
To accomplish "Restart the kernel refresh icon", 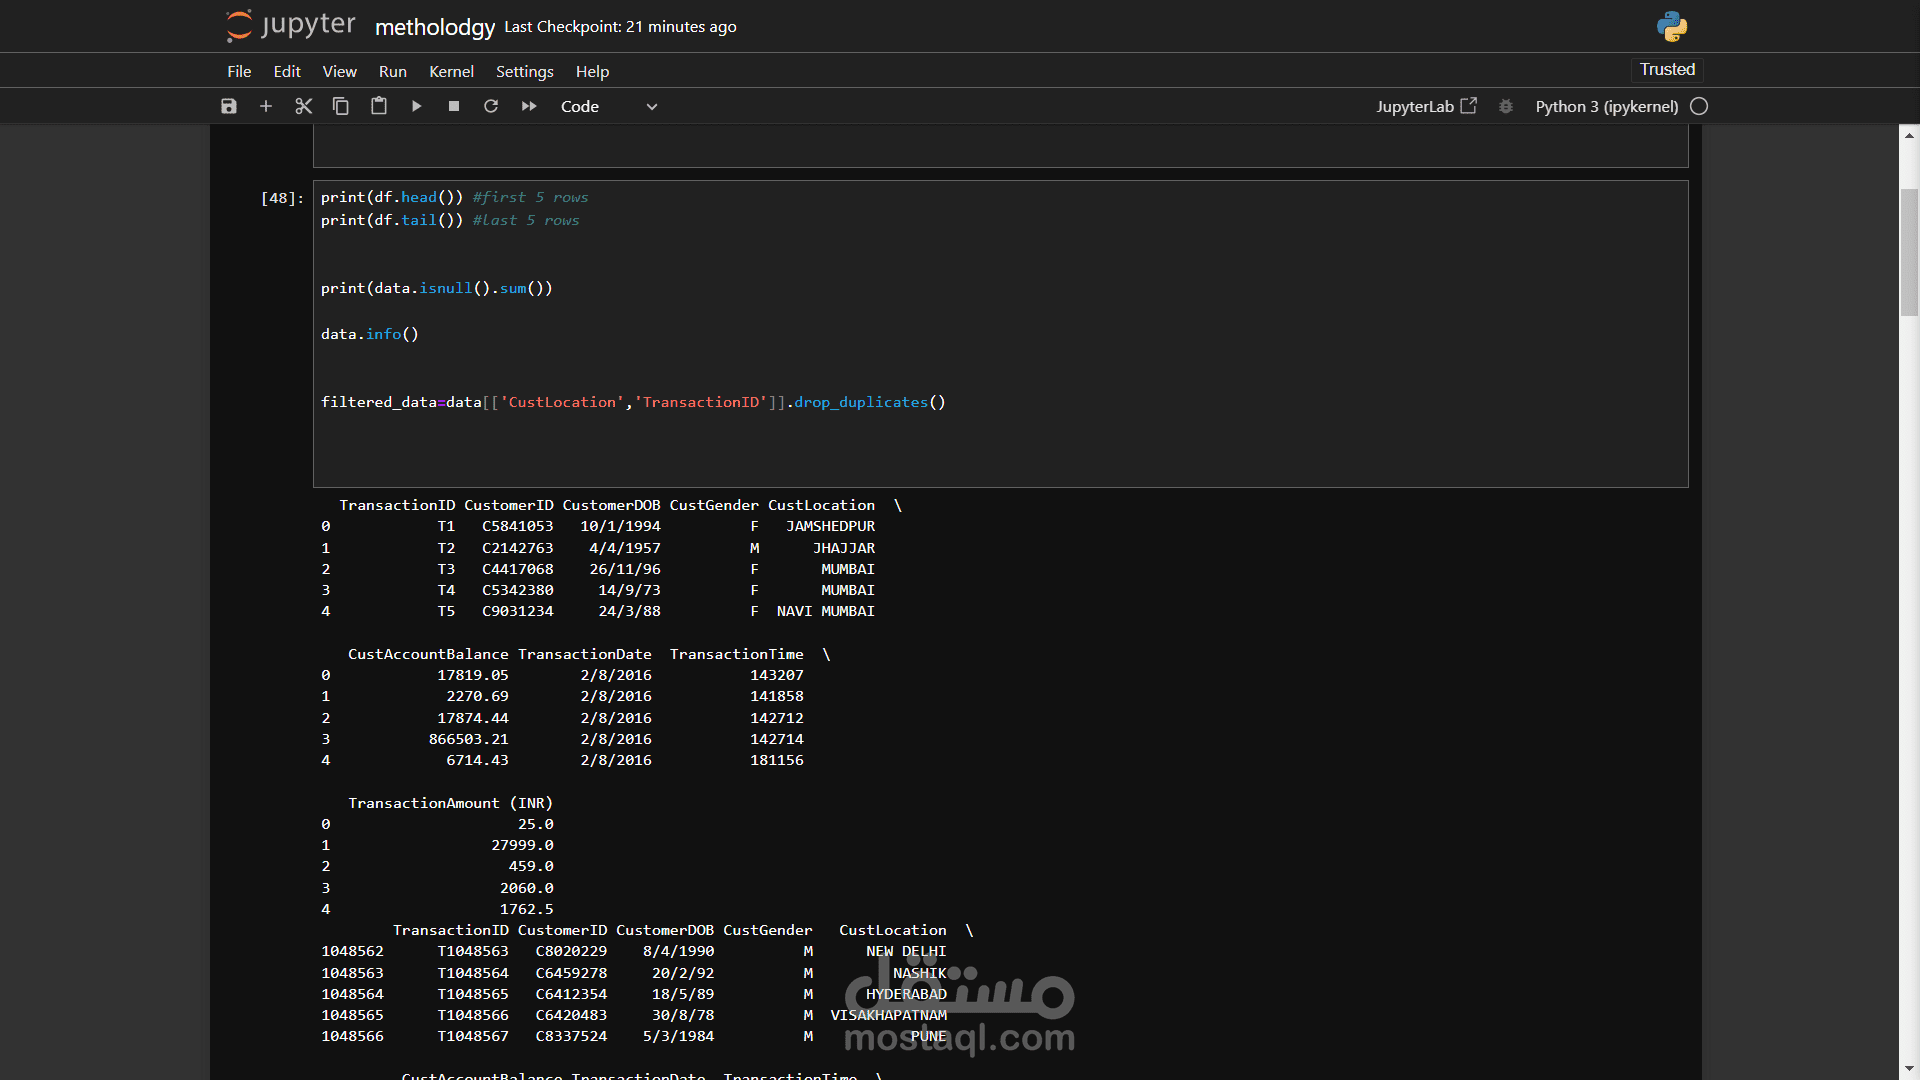I will click(491, 106).
